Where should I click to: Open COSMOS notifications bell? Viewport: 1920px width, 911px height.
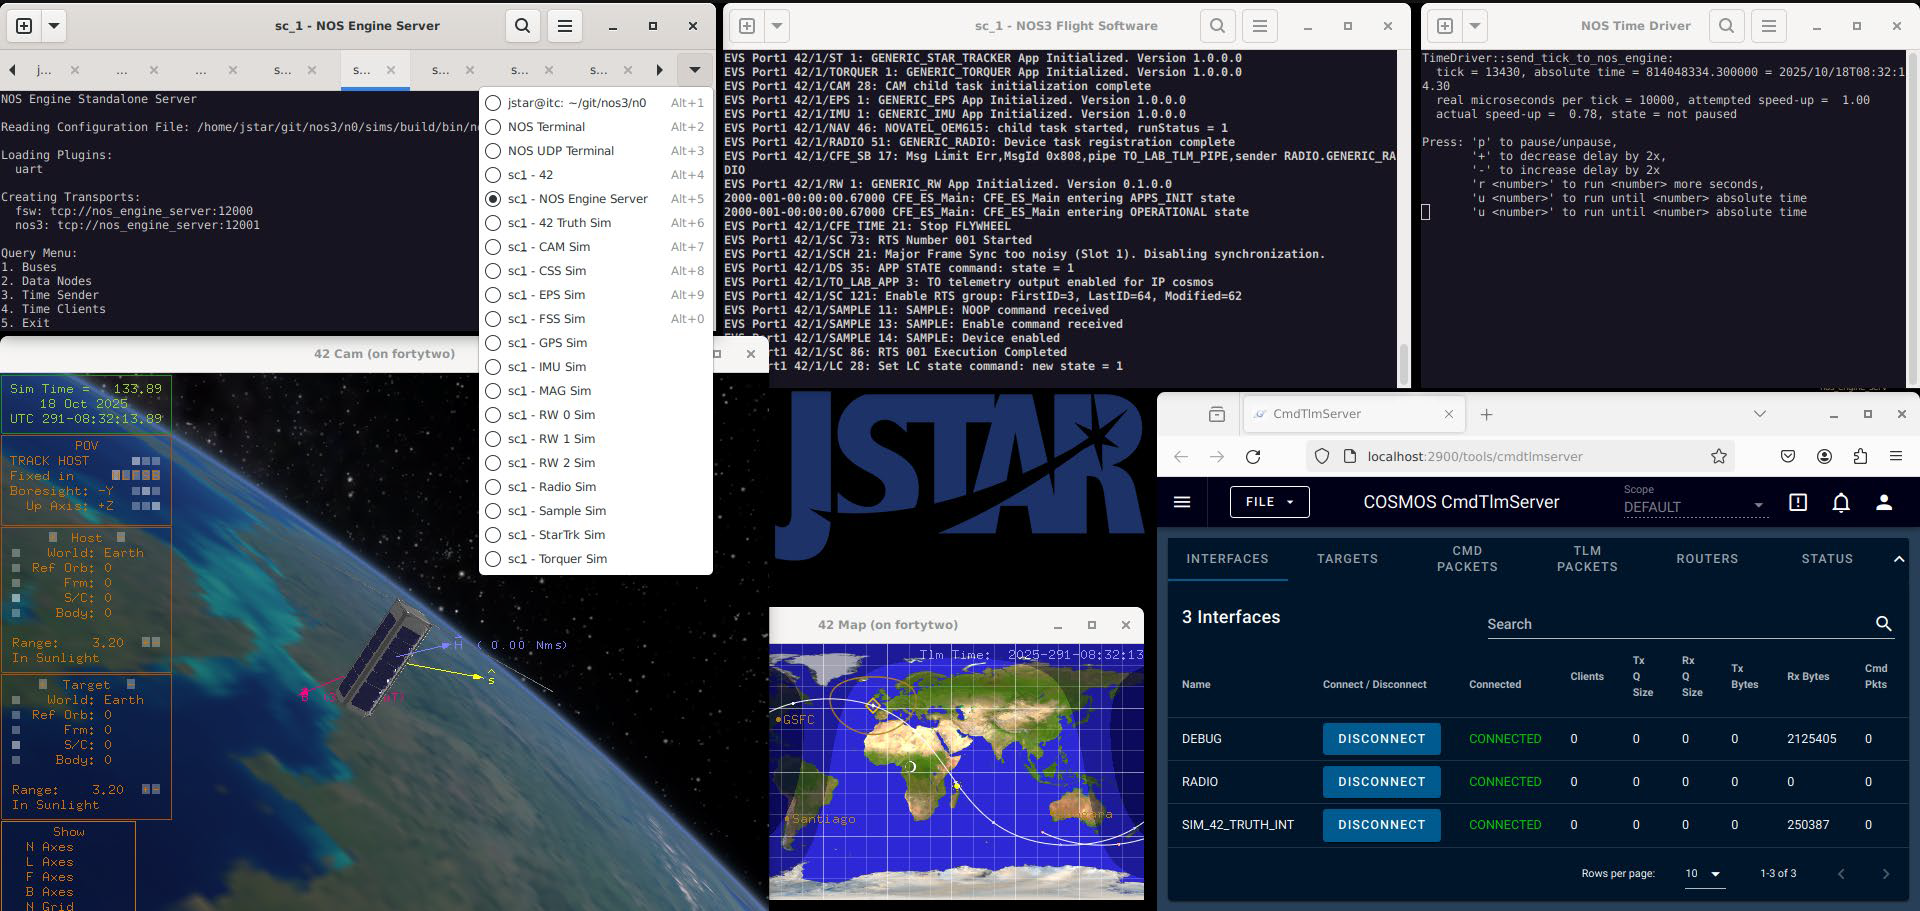(1841, 502)
